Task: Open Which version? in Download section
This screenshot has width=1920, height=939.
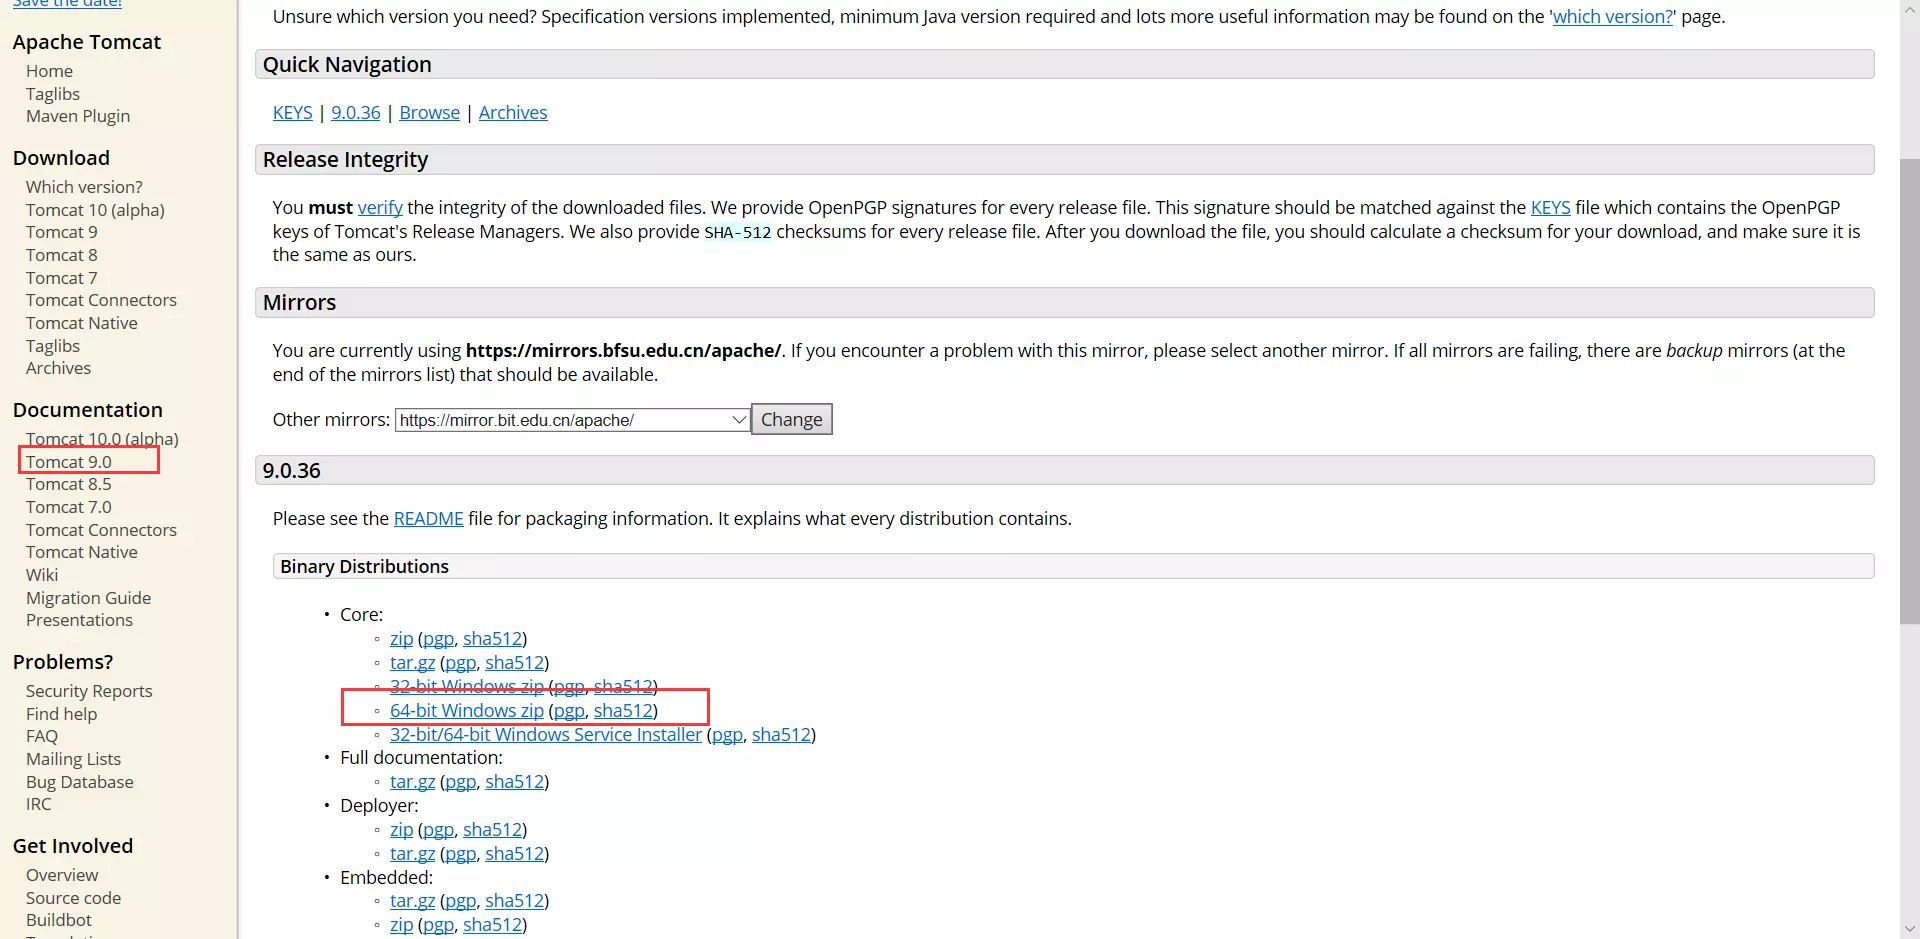Action: tap(84, 187)
